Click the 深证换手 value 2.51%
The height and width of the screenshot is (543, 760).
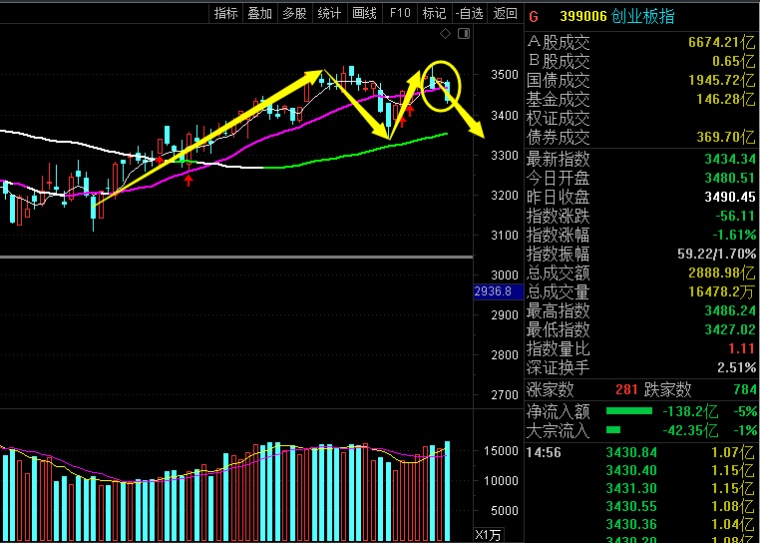tap(737, 367)
